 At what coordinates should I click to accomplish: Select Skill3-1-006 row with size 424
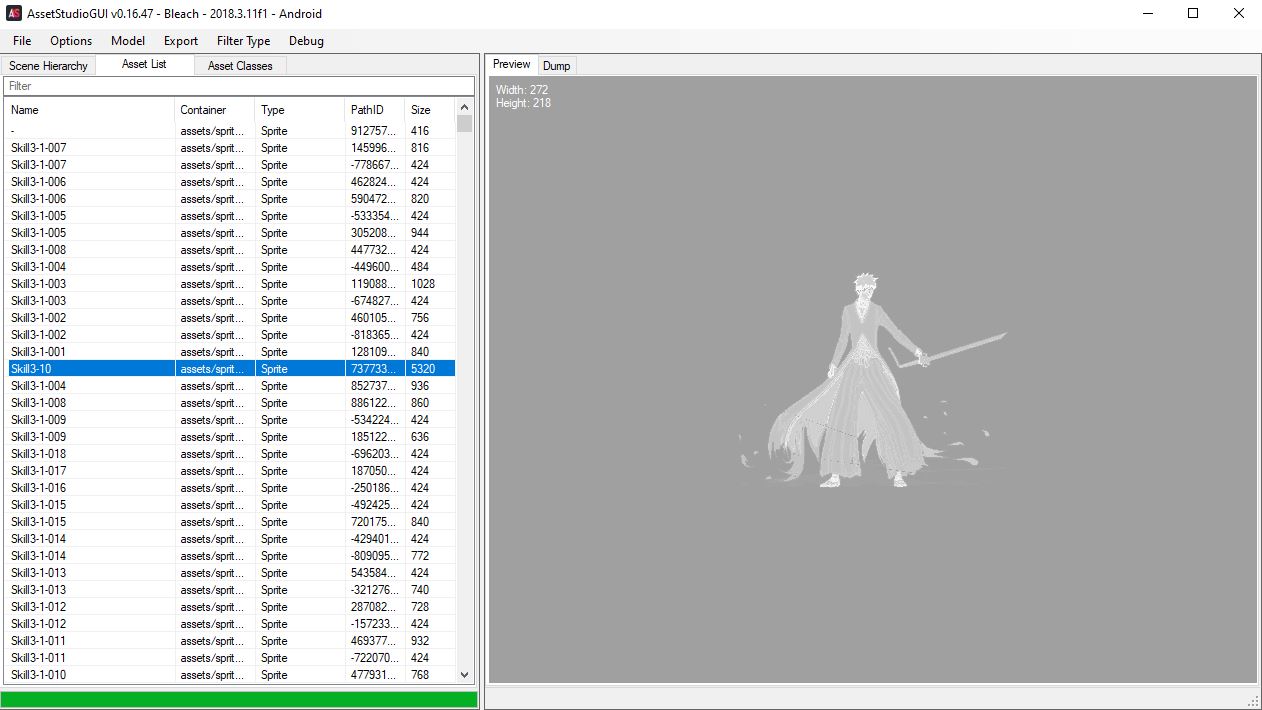tap(231, 182)
